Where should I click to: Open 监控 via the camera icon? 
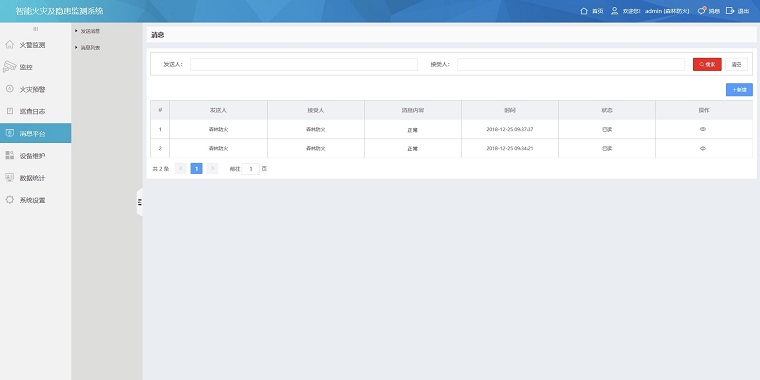click(x=9, y=67)
